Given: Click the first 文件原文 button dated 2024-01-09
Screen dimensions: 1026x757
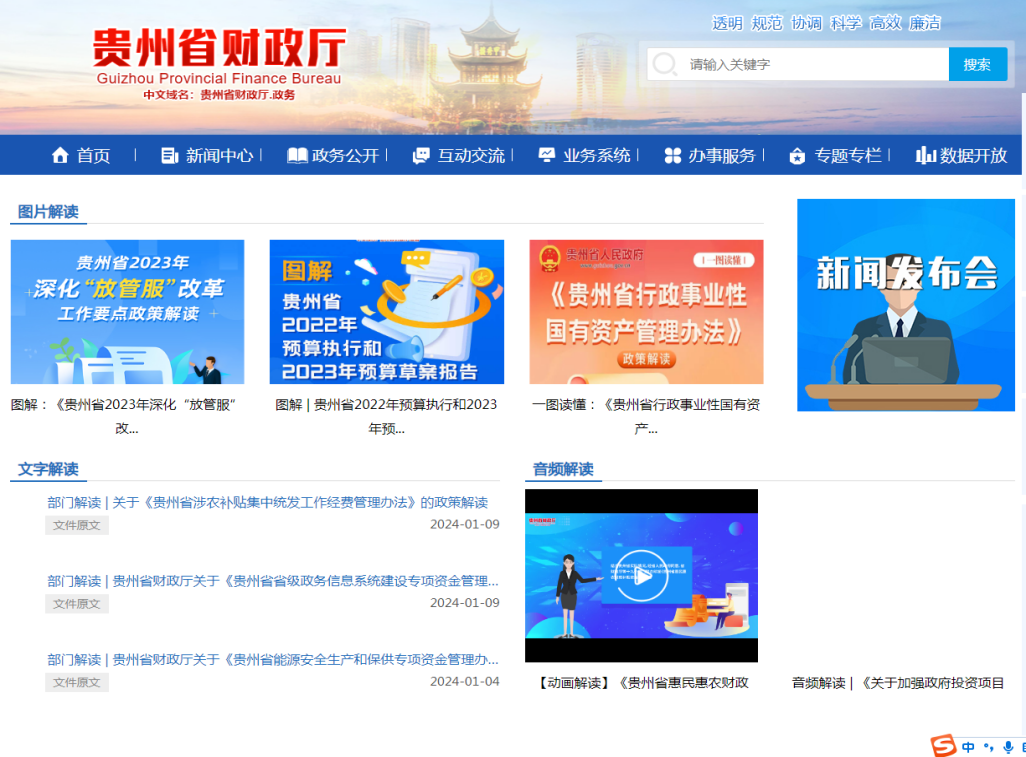Looking at the screenshot, I should pos(77,525).
